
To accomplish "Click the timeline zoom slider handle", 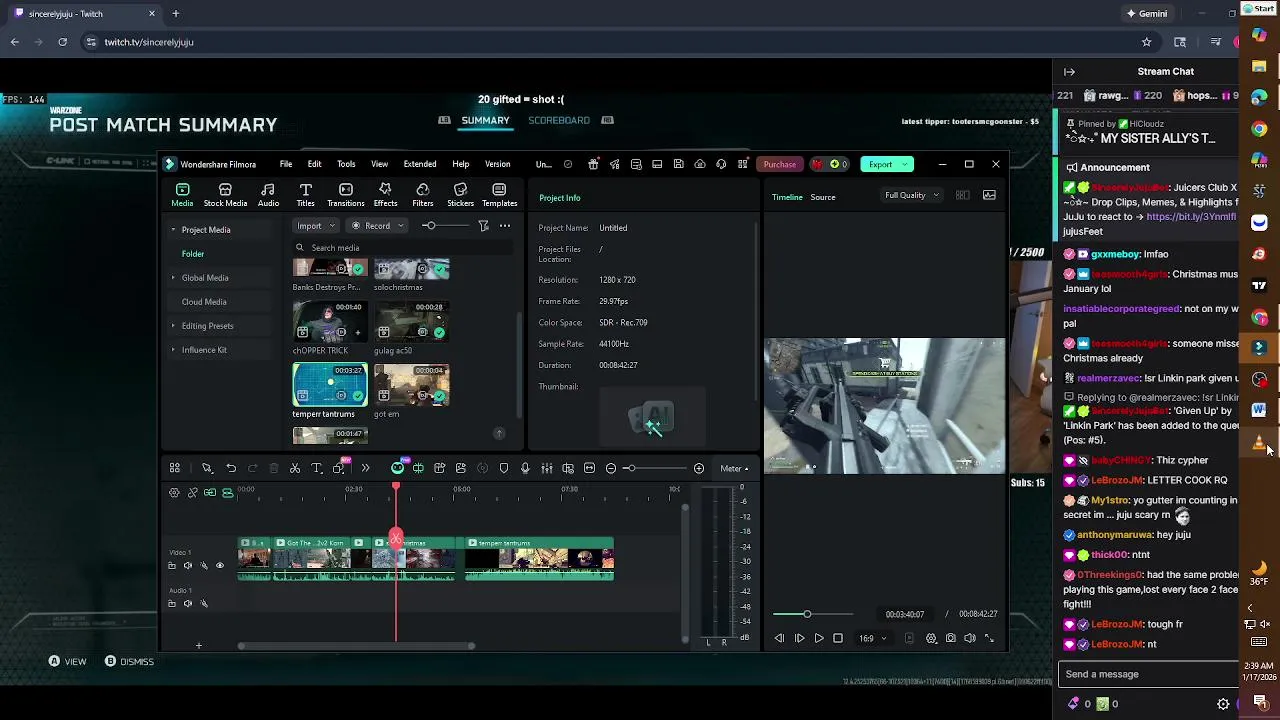I will 630,468.
